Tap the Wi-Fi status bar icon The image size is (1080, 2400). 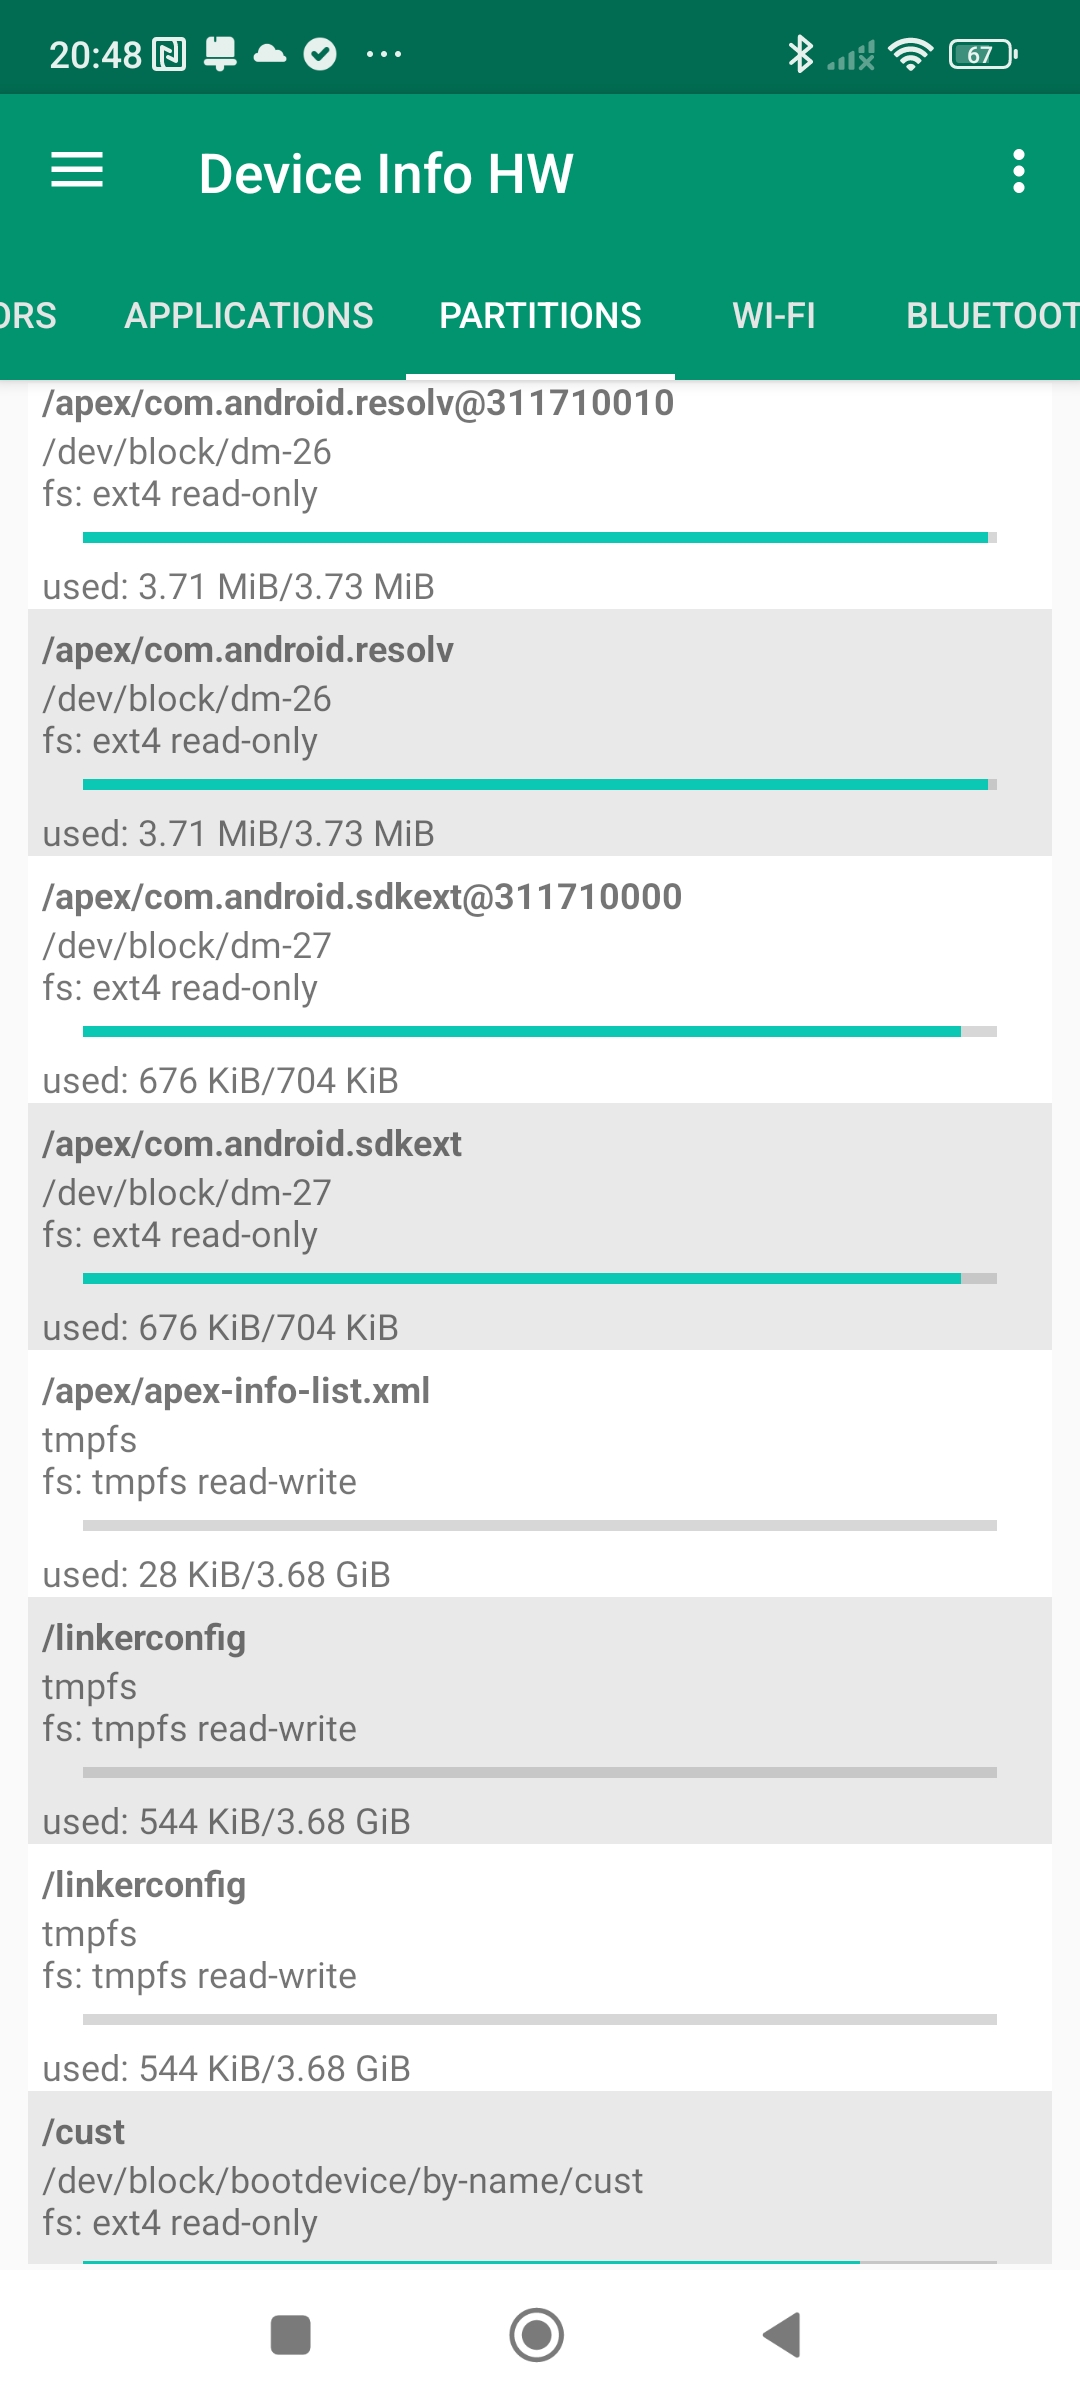pos(910,54)
